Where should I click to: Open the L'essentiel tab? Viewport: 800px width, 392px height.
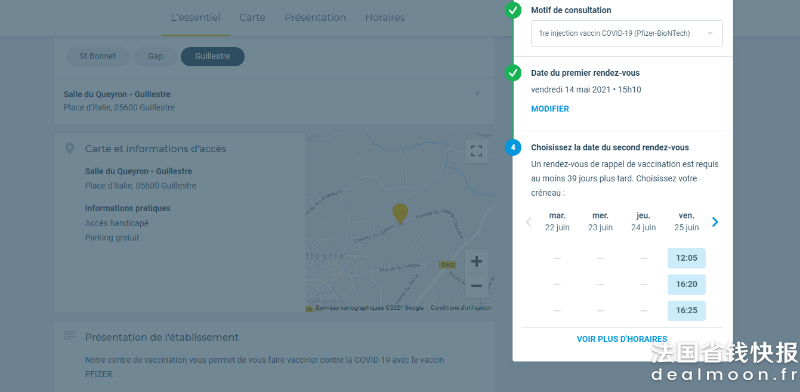pos(196,18)
